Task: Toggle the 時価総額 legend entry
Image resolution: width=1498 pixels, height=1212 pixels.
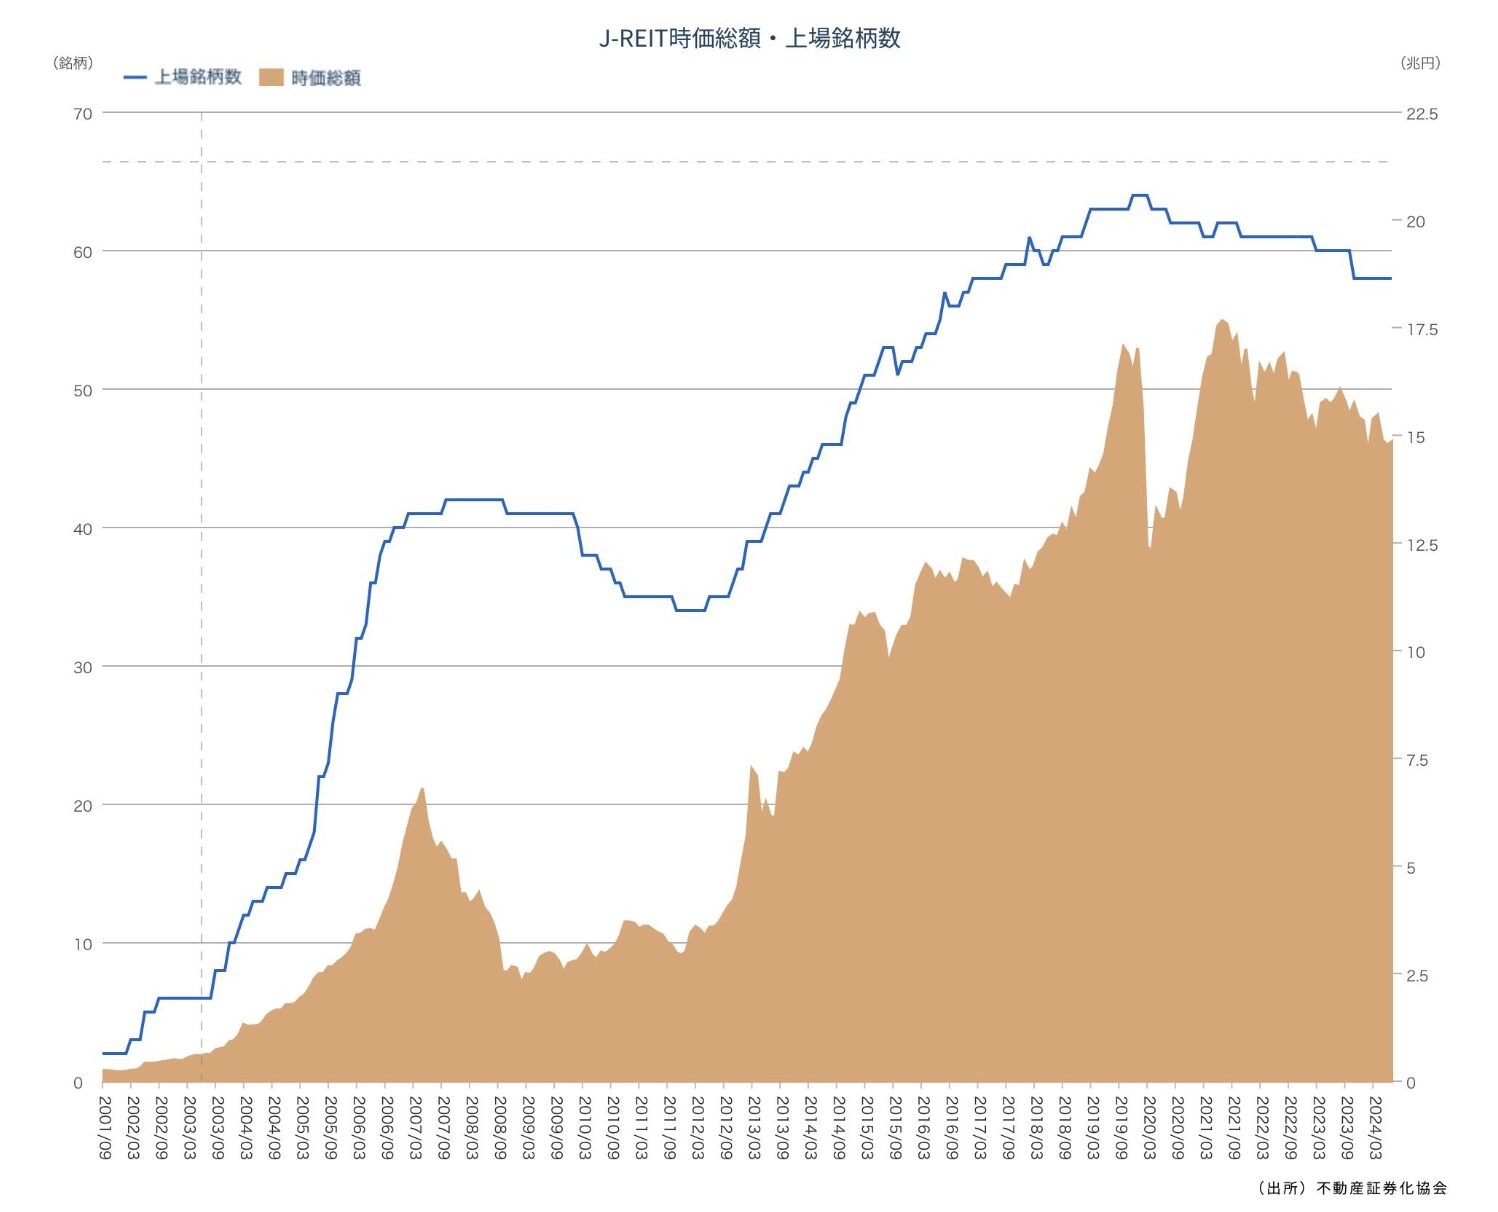Action: (309, 78)
